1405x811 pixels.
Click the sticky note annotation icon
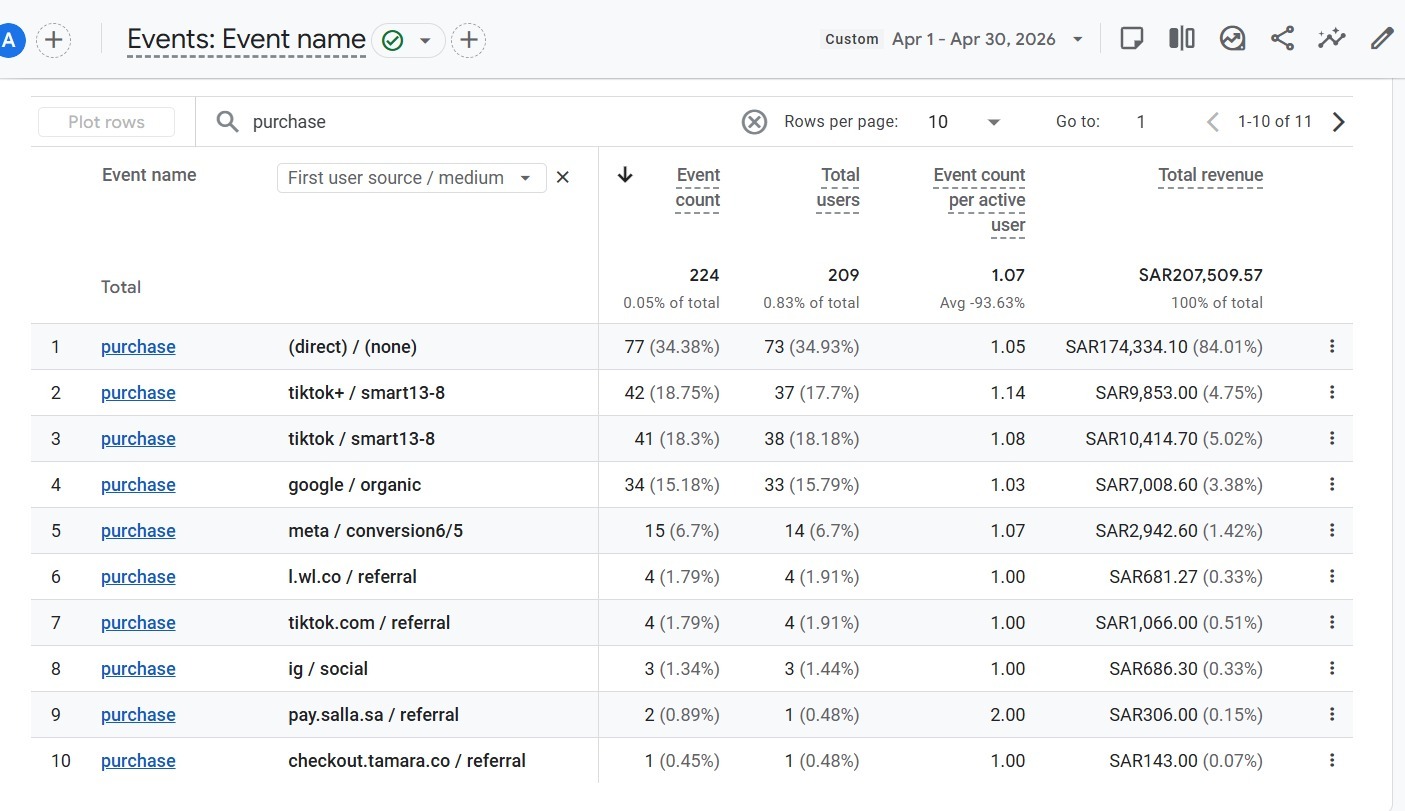(x=1132, y=39)
